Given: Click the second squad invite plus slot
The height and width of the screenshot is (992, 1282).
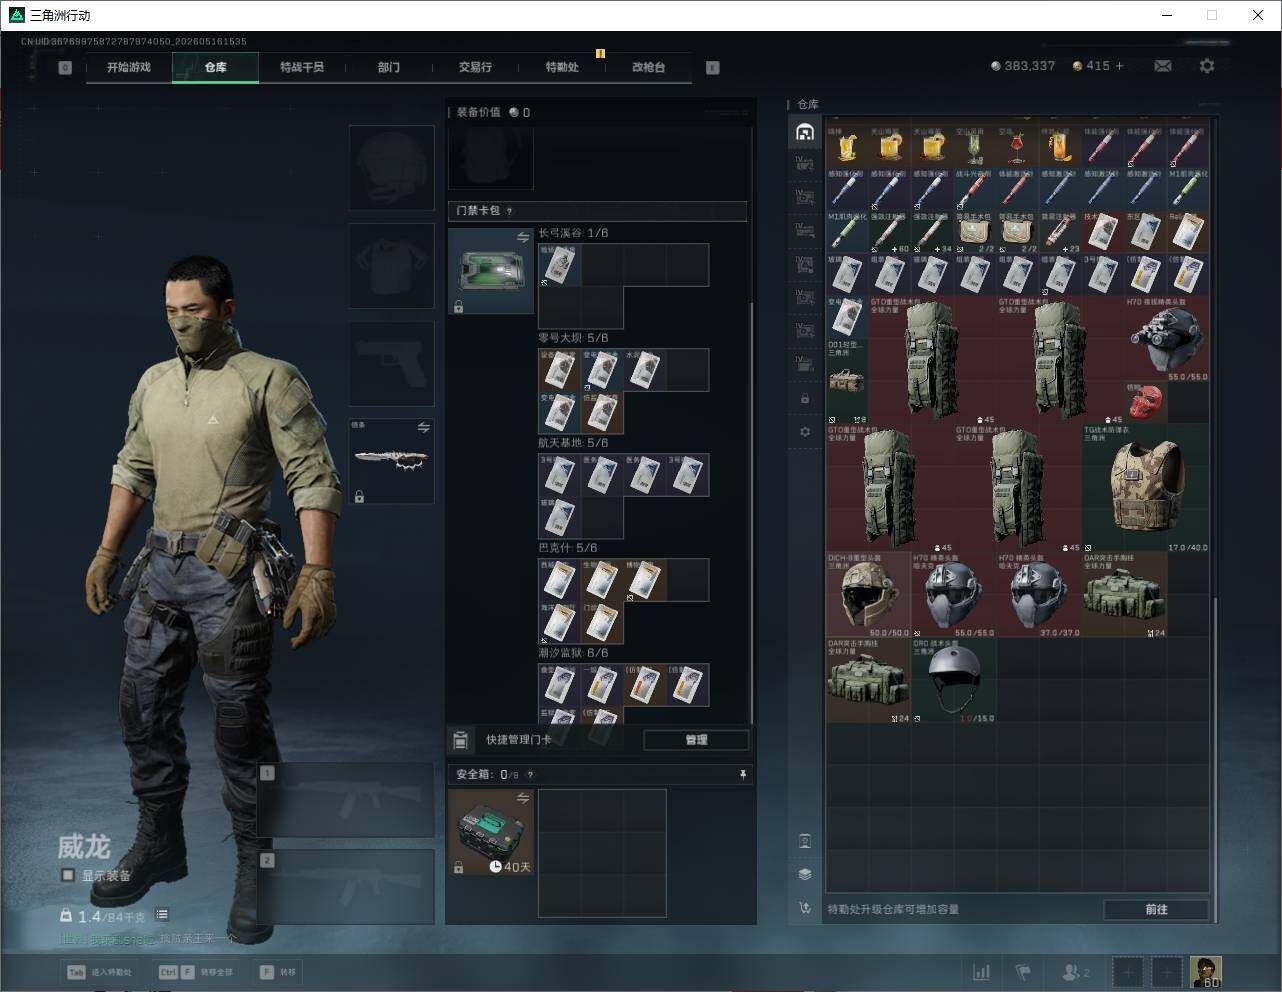Looking at the screenshot, I should [x=1167, y=972].
